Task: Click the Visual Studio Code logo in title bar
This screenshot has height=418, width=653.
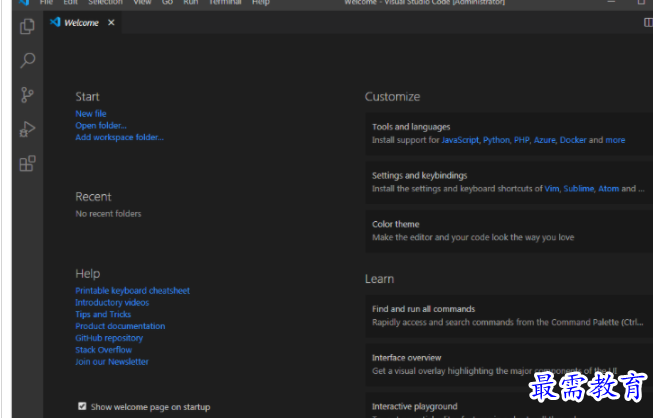Action: (24, 2)
